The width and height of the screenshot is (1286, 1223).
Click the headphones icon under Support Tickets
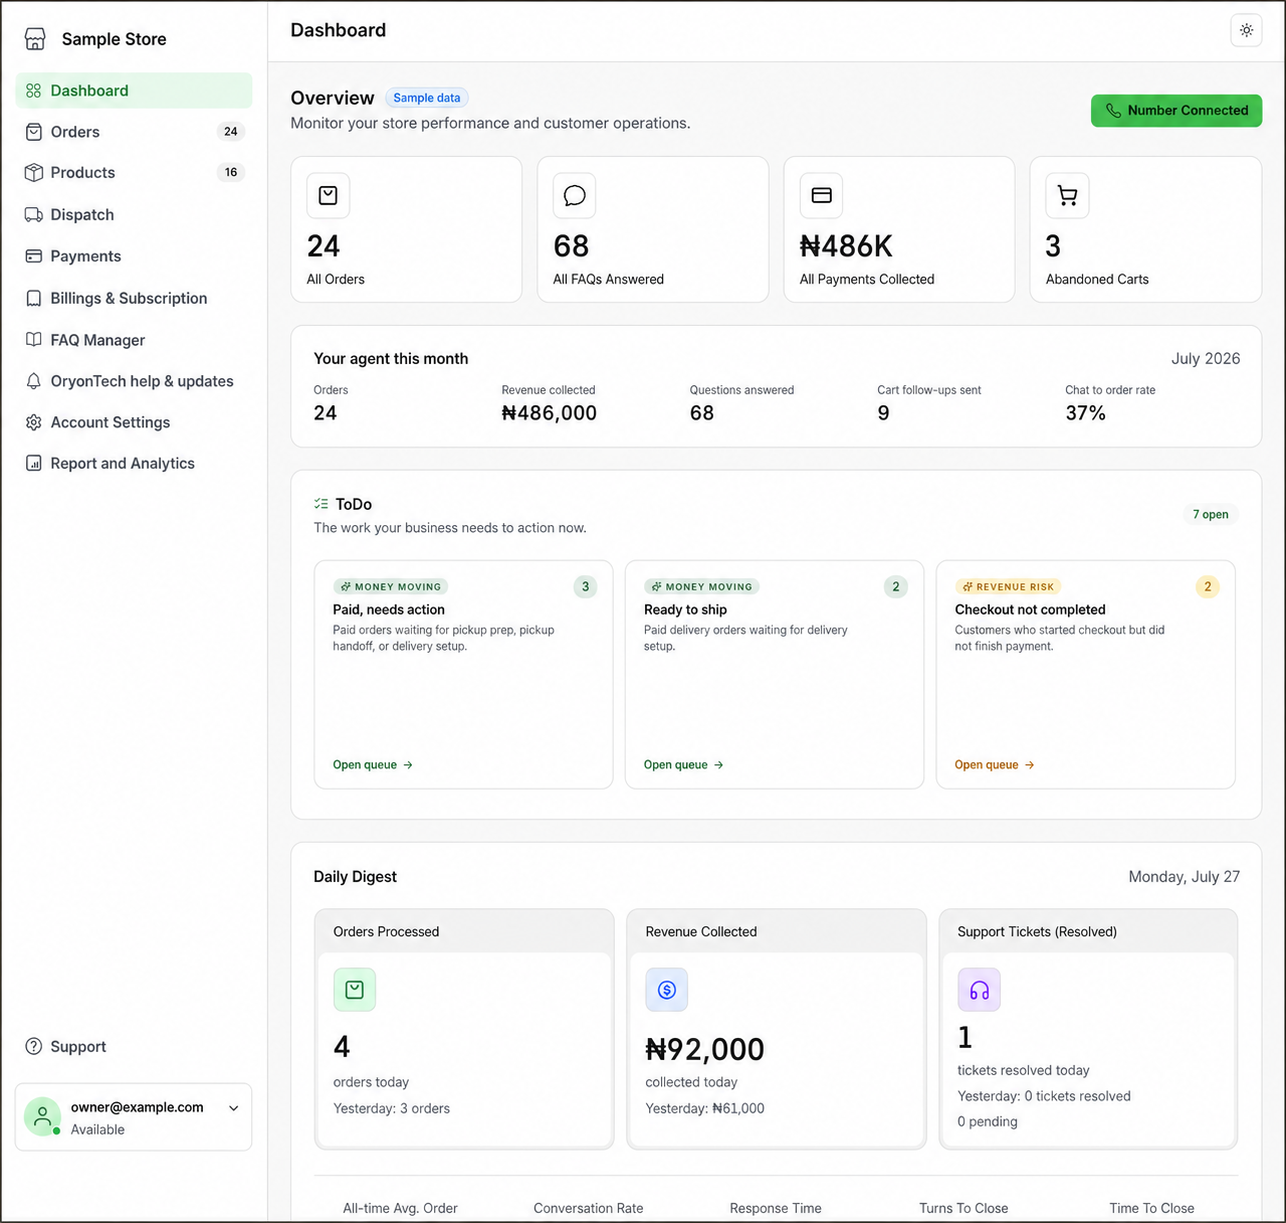click(x=979, y=990)
